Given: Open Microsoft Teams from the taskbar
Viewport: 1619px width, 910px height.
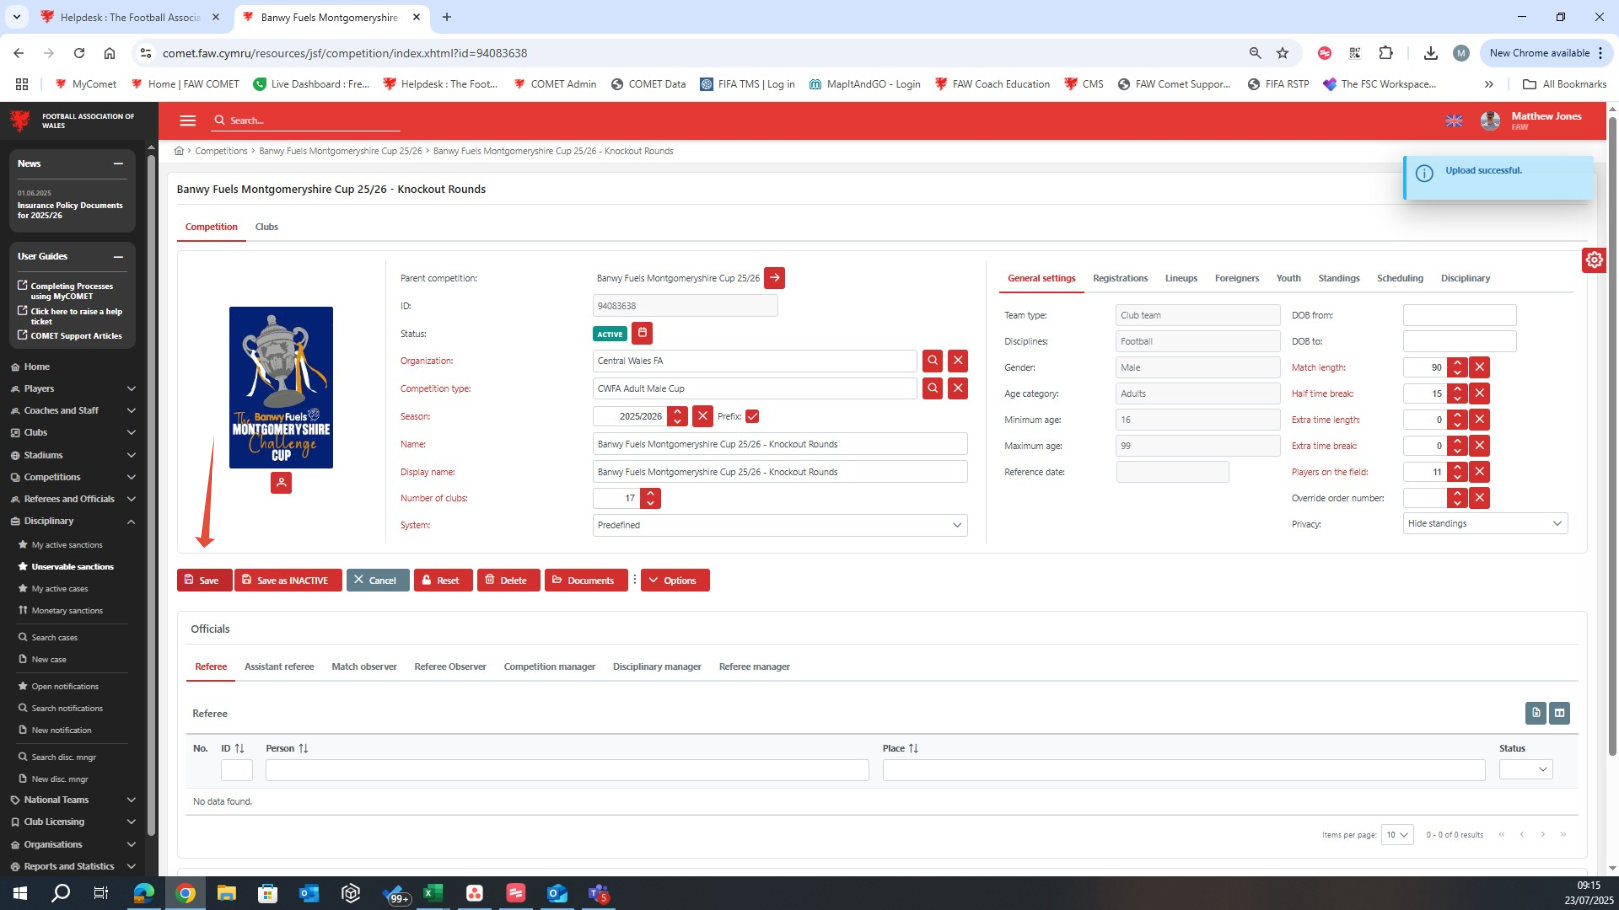Looking at the screenshot, I should pos(598,893).
